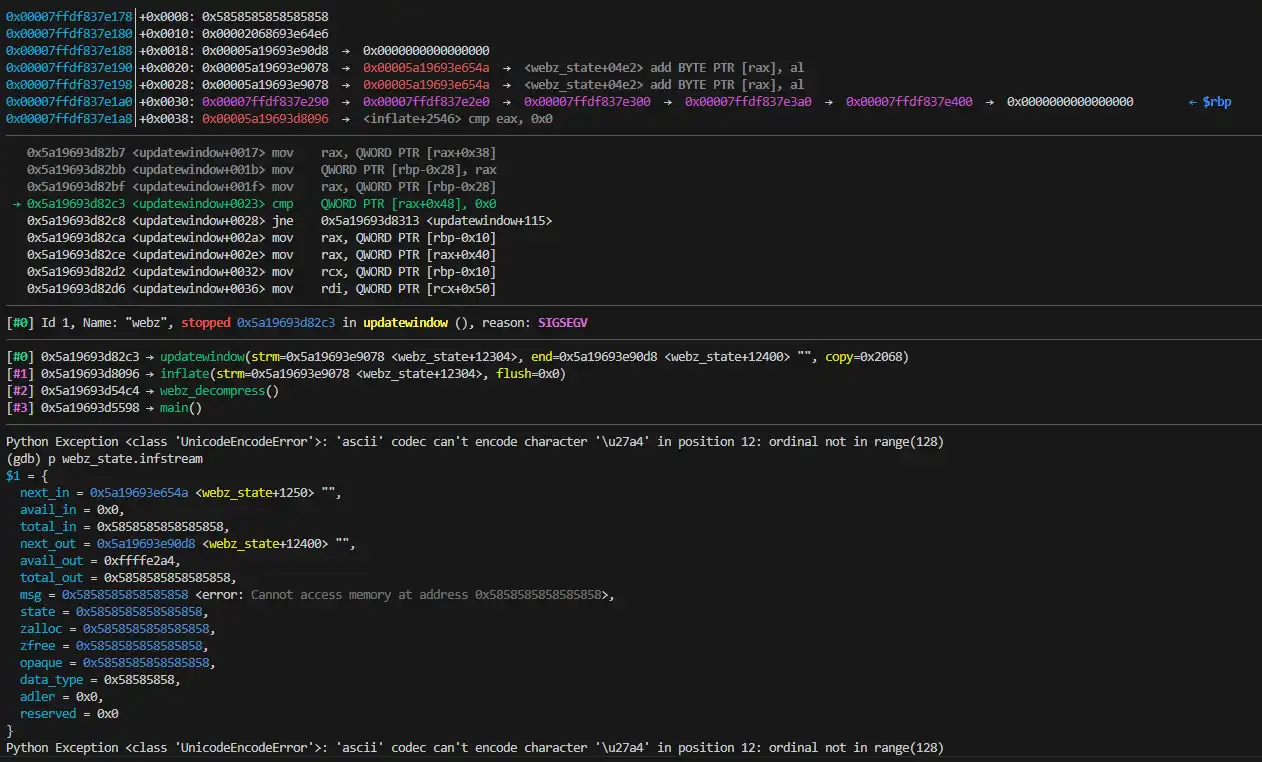Click the data_type value 0x58585858

tap(142, 680)
